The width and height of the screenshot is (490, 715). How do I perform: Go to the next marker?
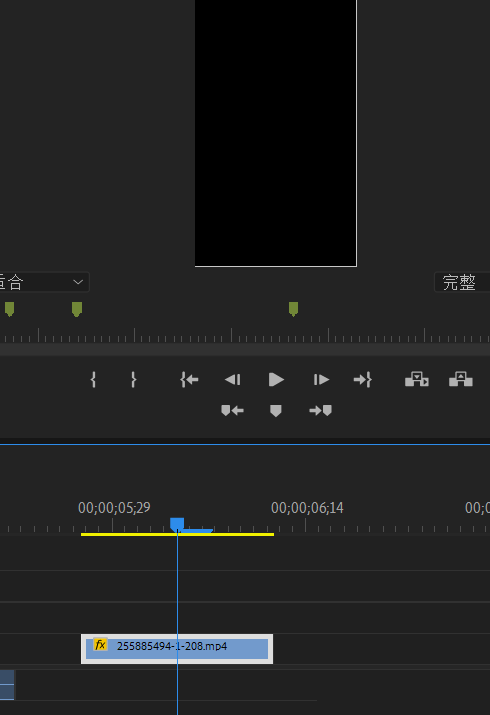tap(320, 410)
